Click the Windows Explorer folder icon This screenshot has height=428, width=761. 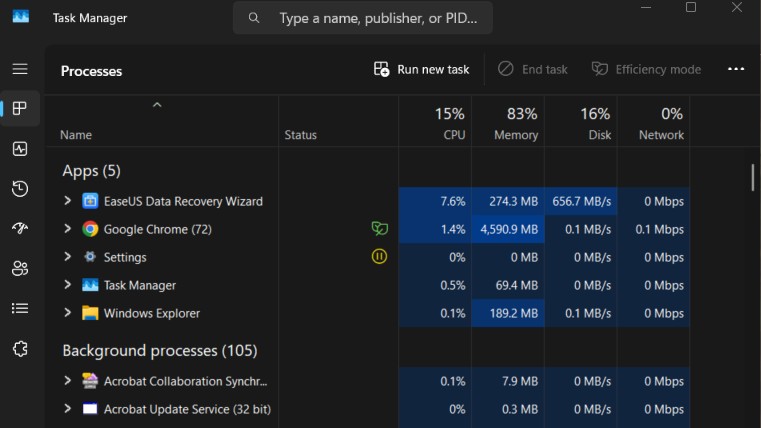pos(90,313)
